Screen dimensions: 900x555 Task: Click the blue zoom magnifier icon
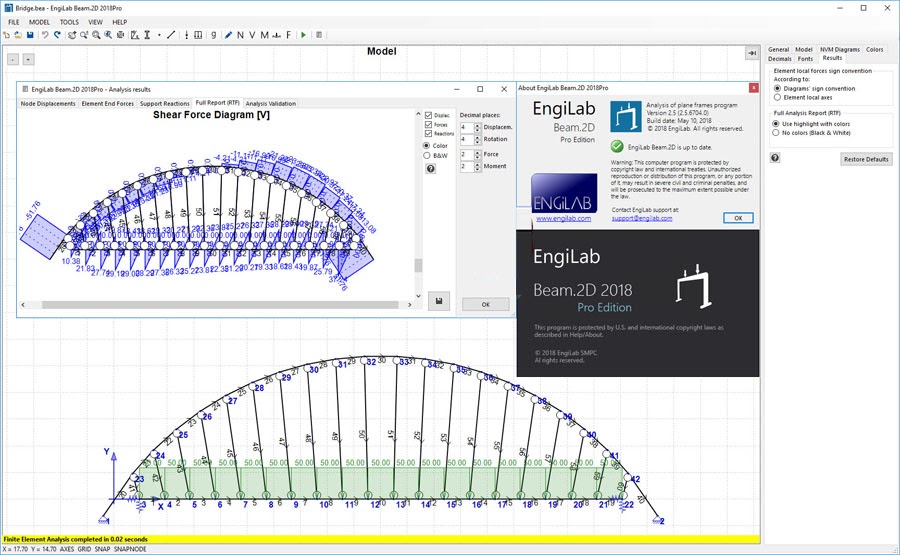108,35
